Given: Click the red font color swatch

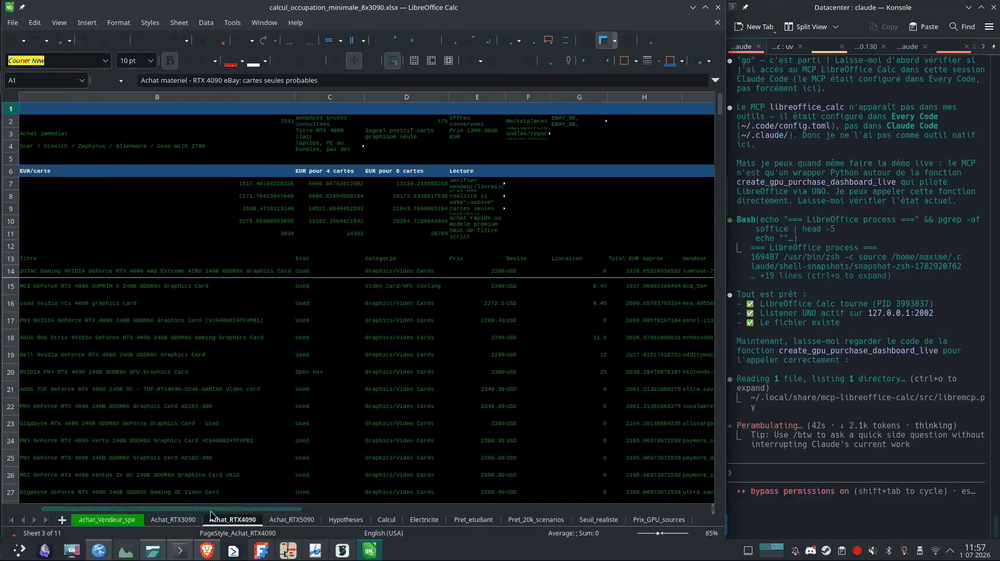Looking at the screenshot, I should [231, 61].
